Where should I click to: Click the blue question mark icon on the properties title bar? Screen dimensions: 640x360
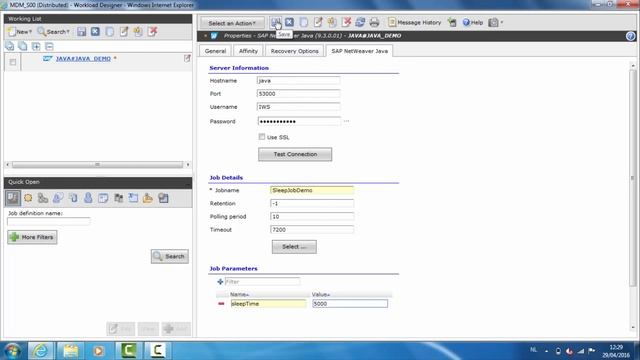pyautogui.click(x=630, y=36)
